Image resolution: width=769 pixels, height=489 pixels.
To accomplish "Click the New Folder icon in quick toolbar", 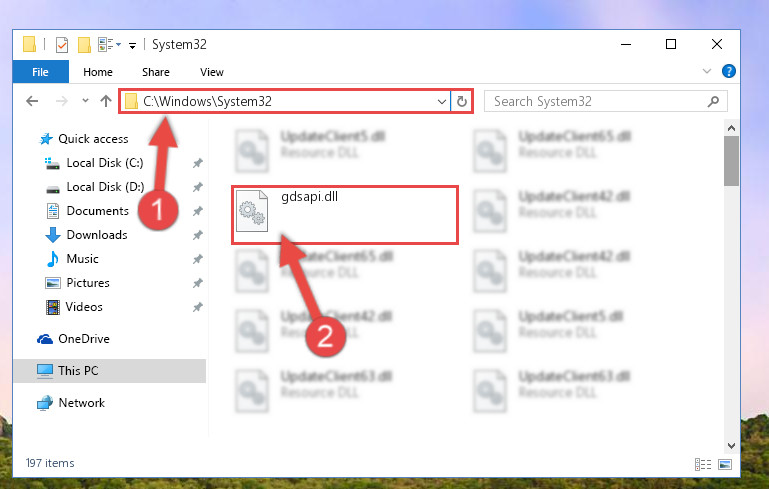I will coord(84,45).
